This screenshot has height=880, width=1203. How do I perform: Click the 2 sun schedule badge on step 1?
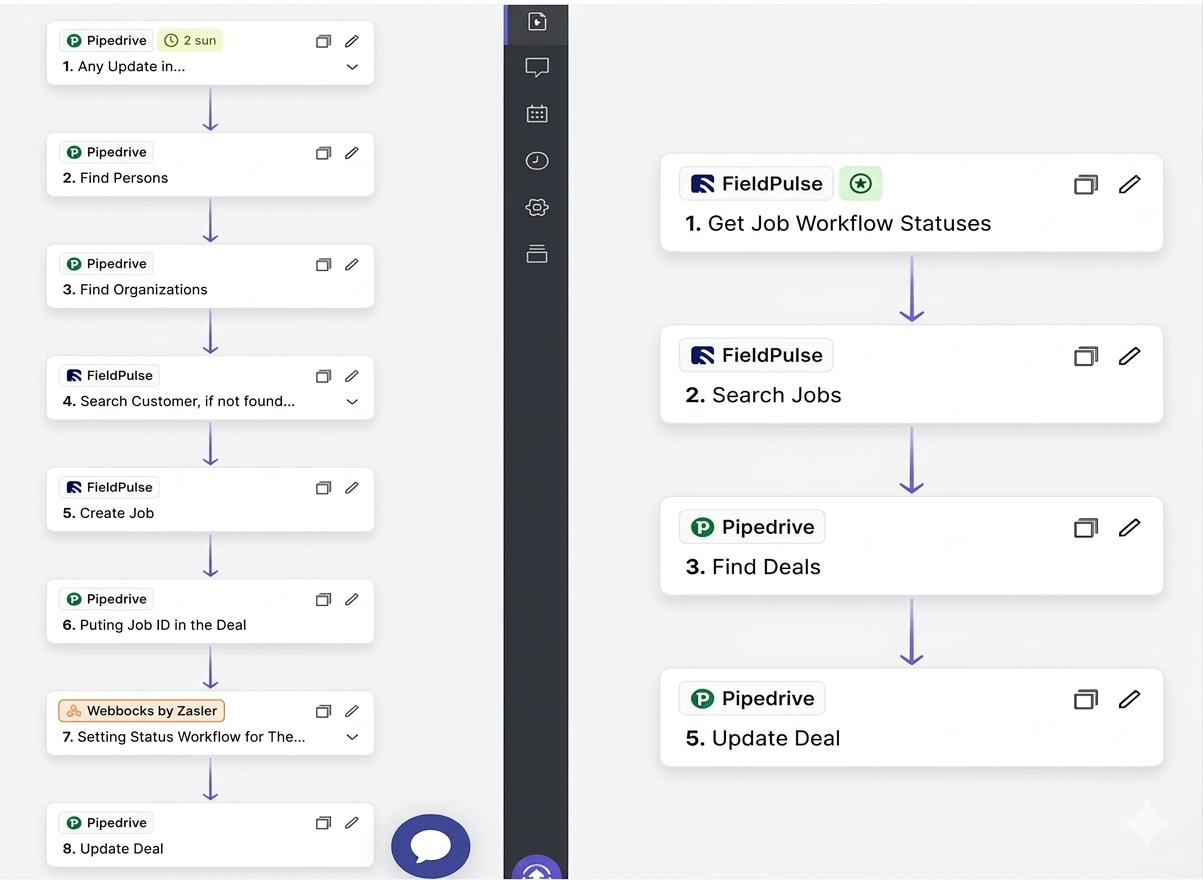point(190,40)
